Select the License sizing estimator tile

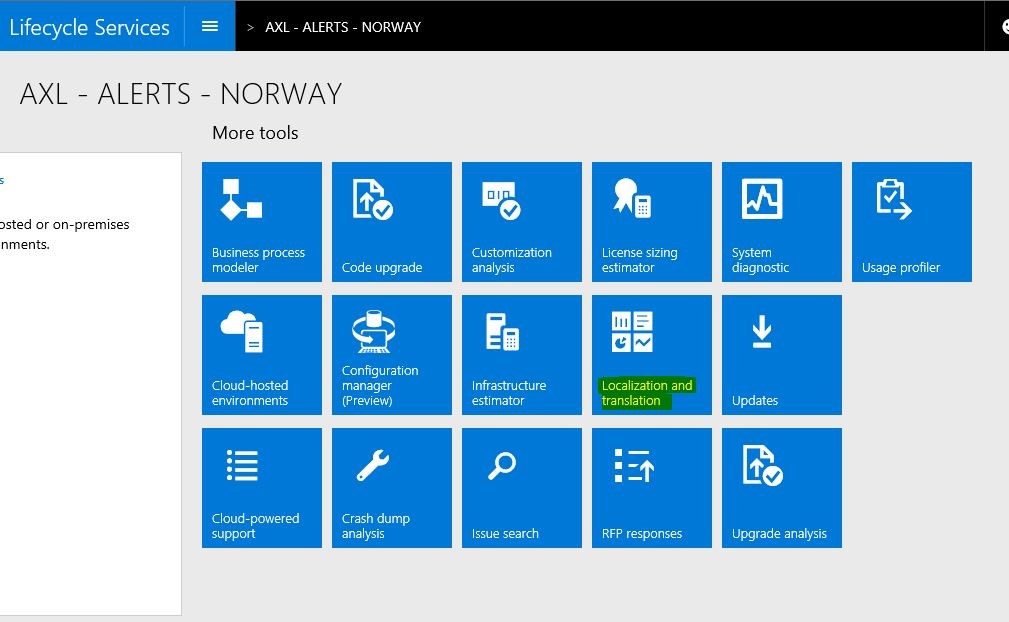(652, 222)
